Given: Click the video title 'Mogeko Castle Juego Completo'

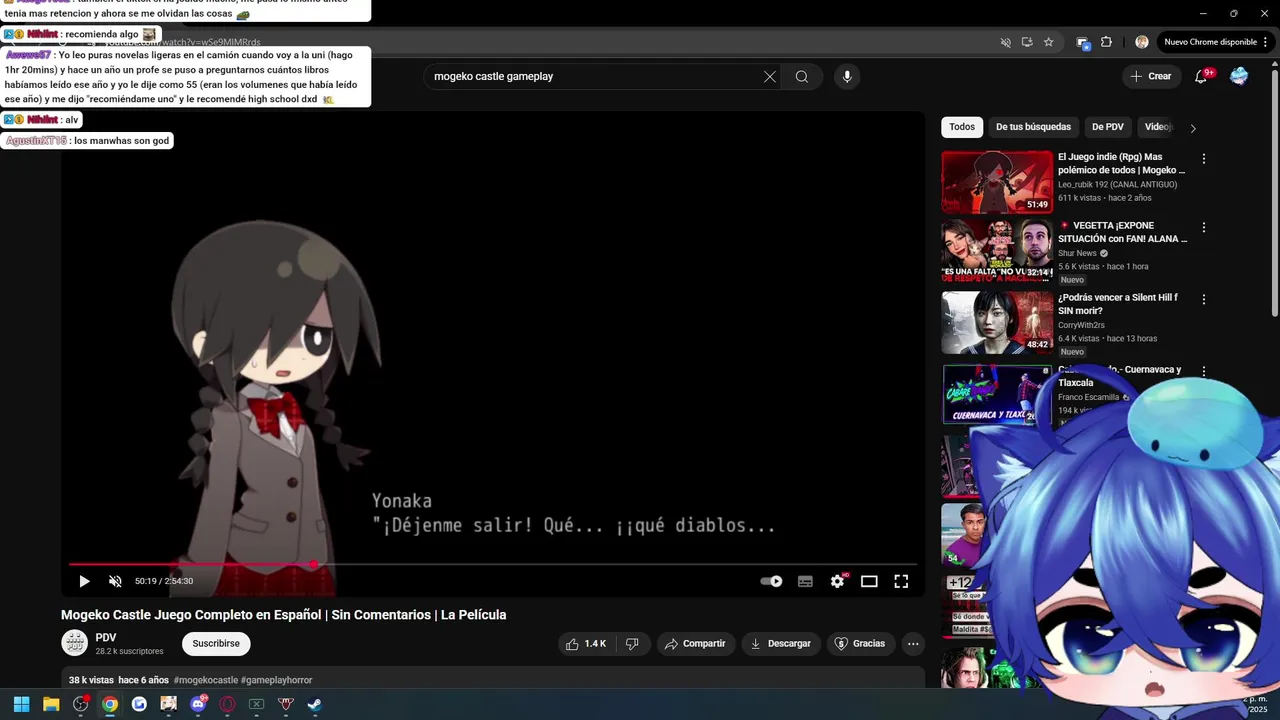Looking at the screenshot, I should coord(284,615).
